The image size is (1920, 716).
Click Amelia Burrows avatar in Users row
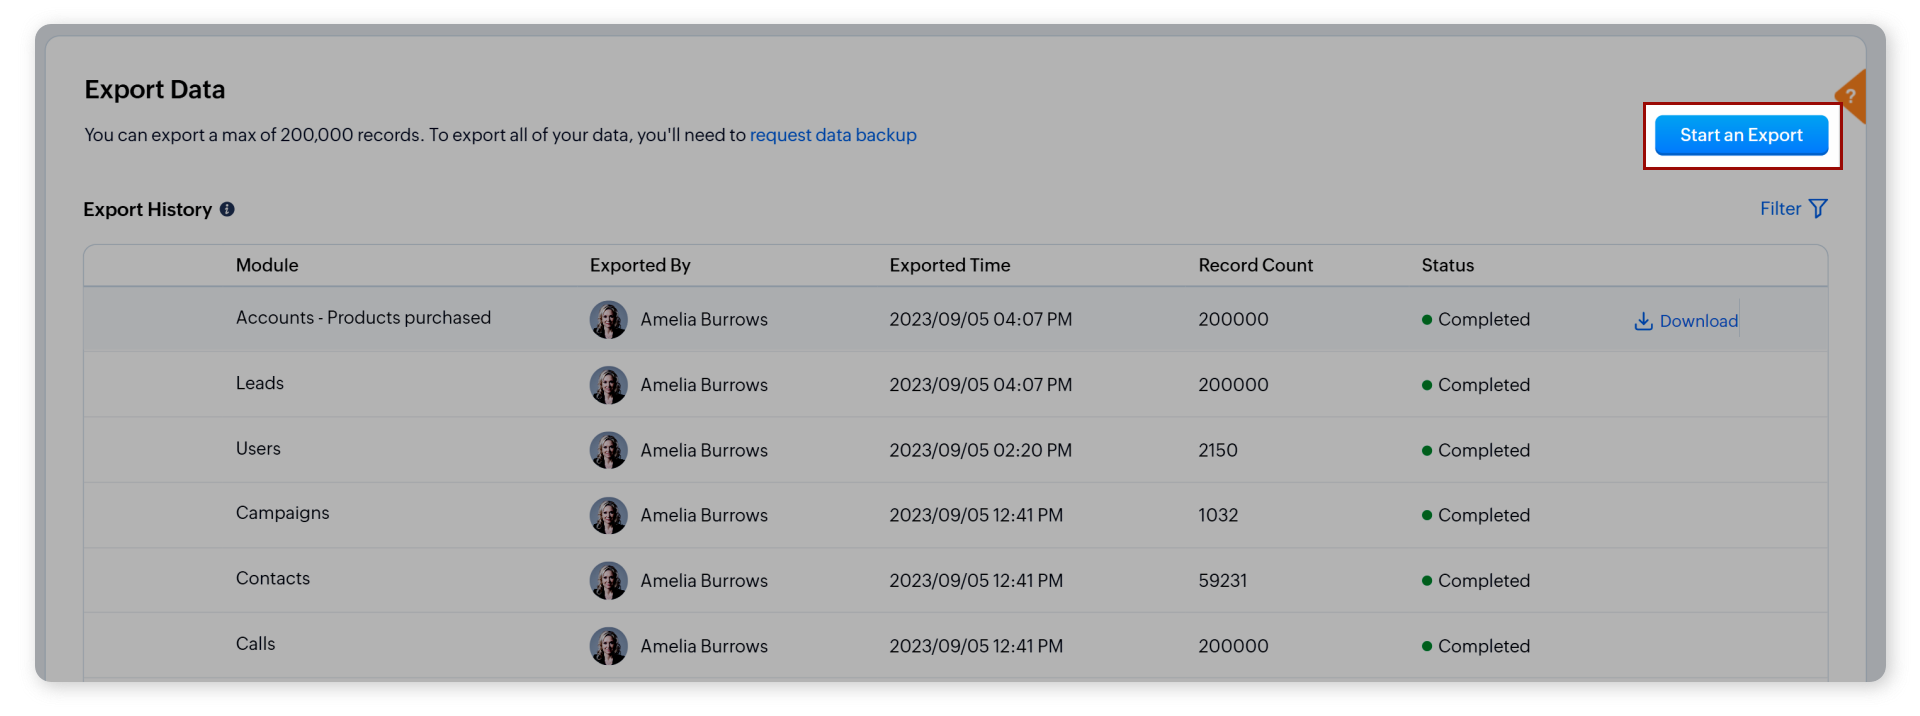608,450
